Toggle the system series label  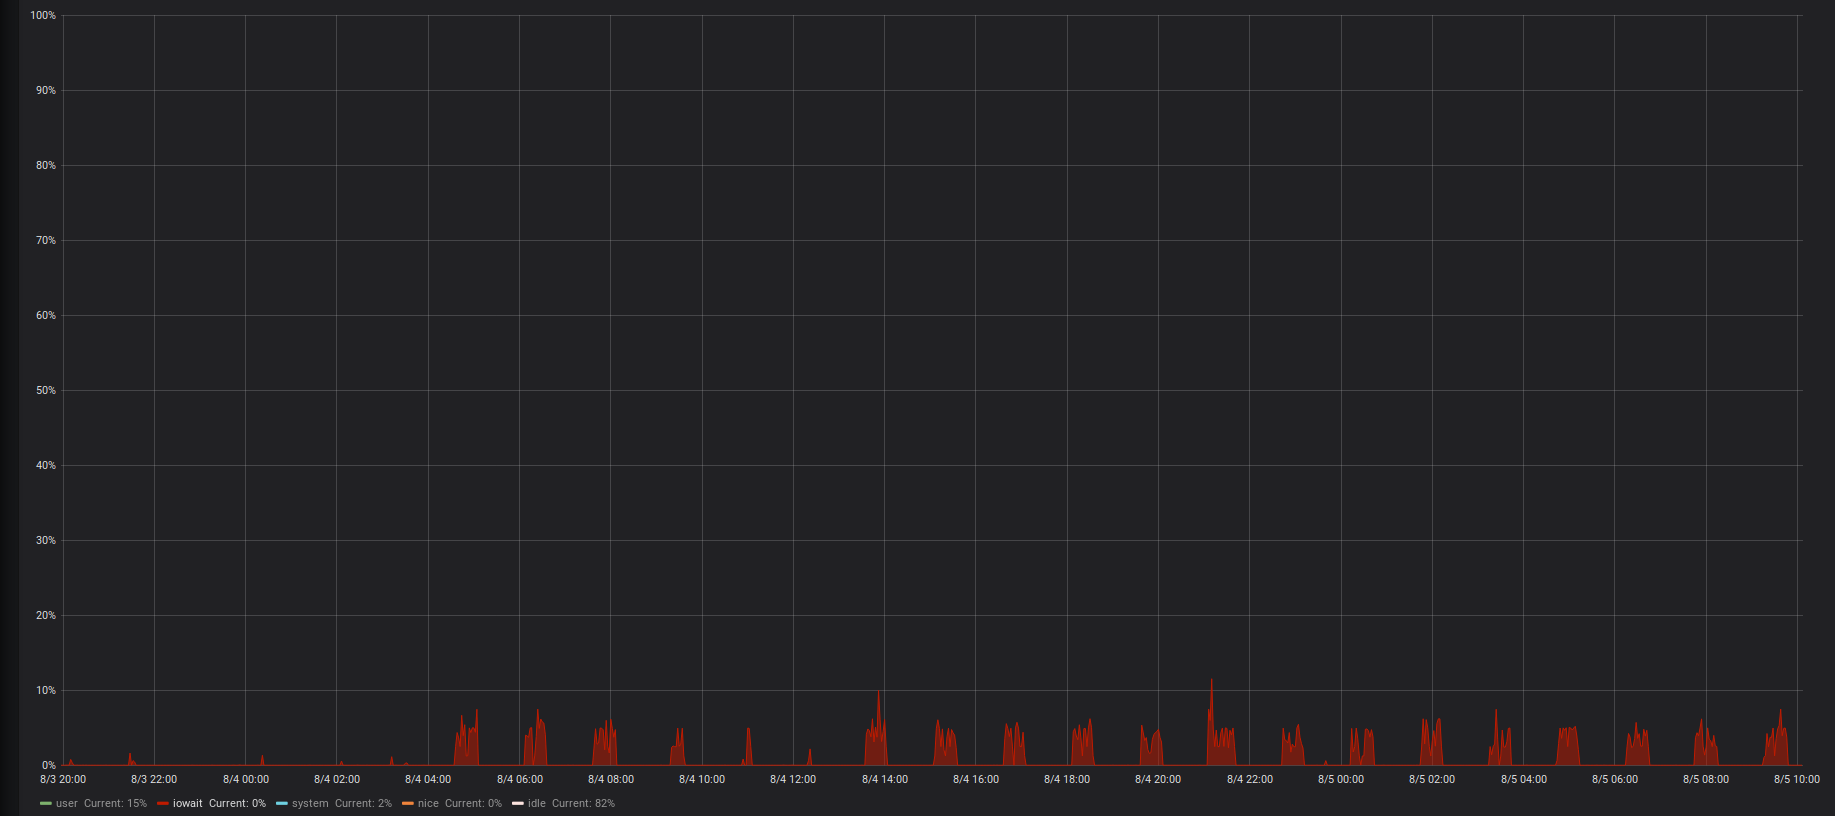pyautogui.click(x=310, y=804)
